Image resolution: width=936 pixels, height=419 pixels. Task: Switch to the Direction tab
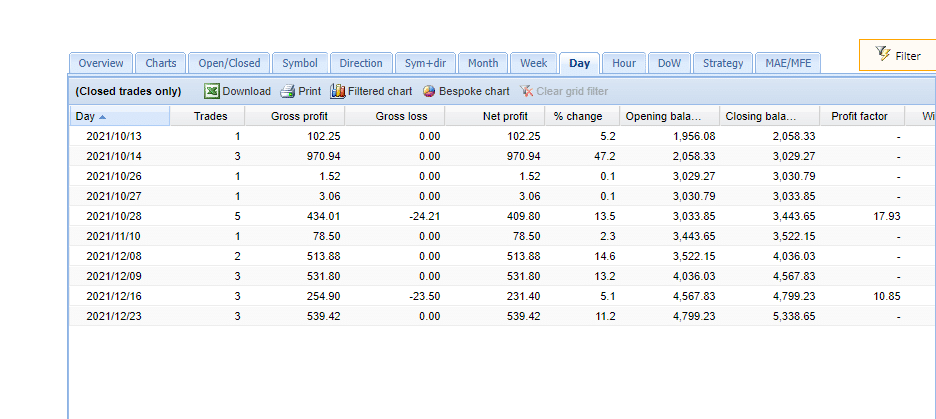pyautogui.click(x=361, y=63)
